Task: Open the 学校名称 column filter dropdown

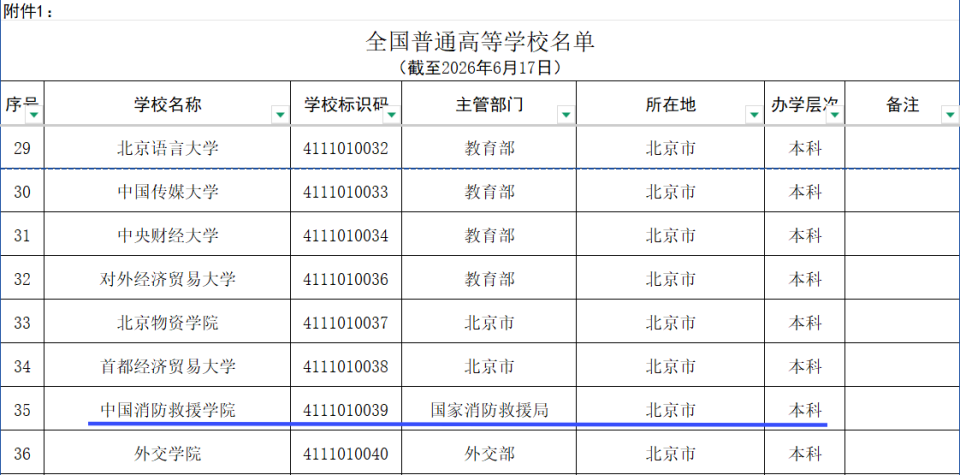Action: coord(280,114)
